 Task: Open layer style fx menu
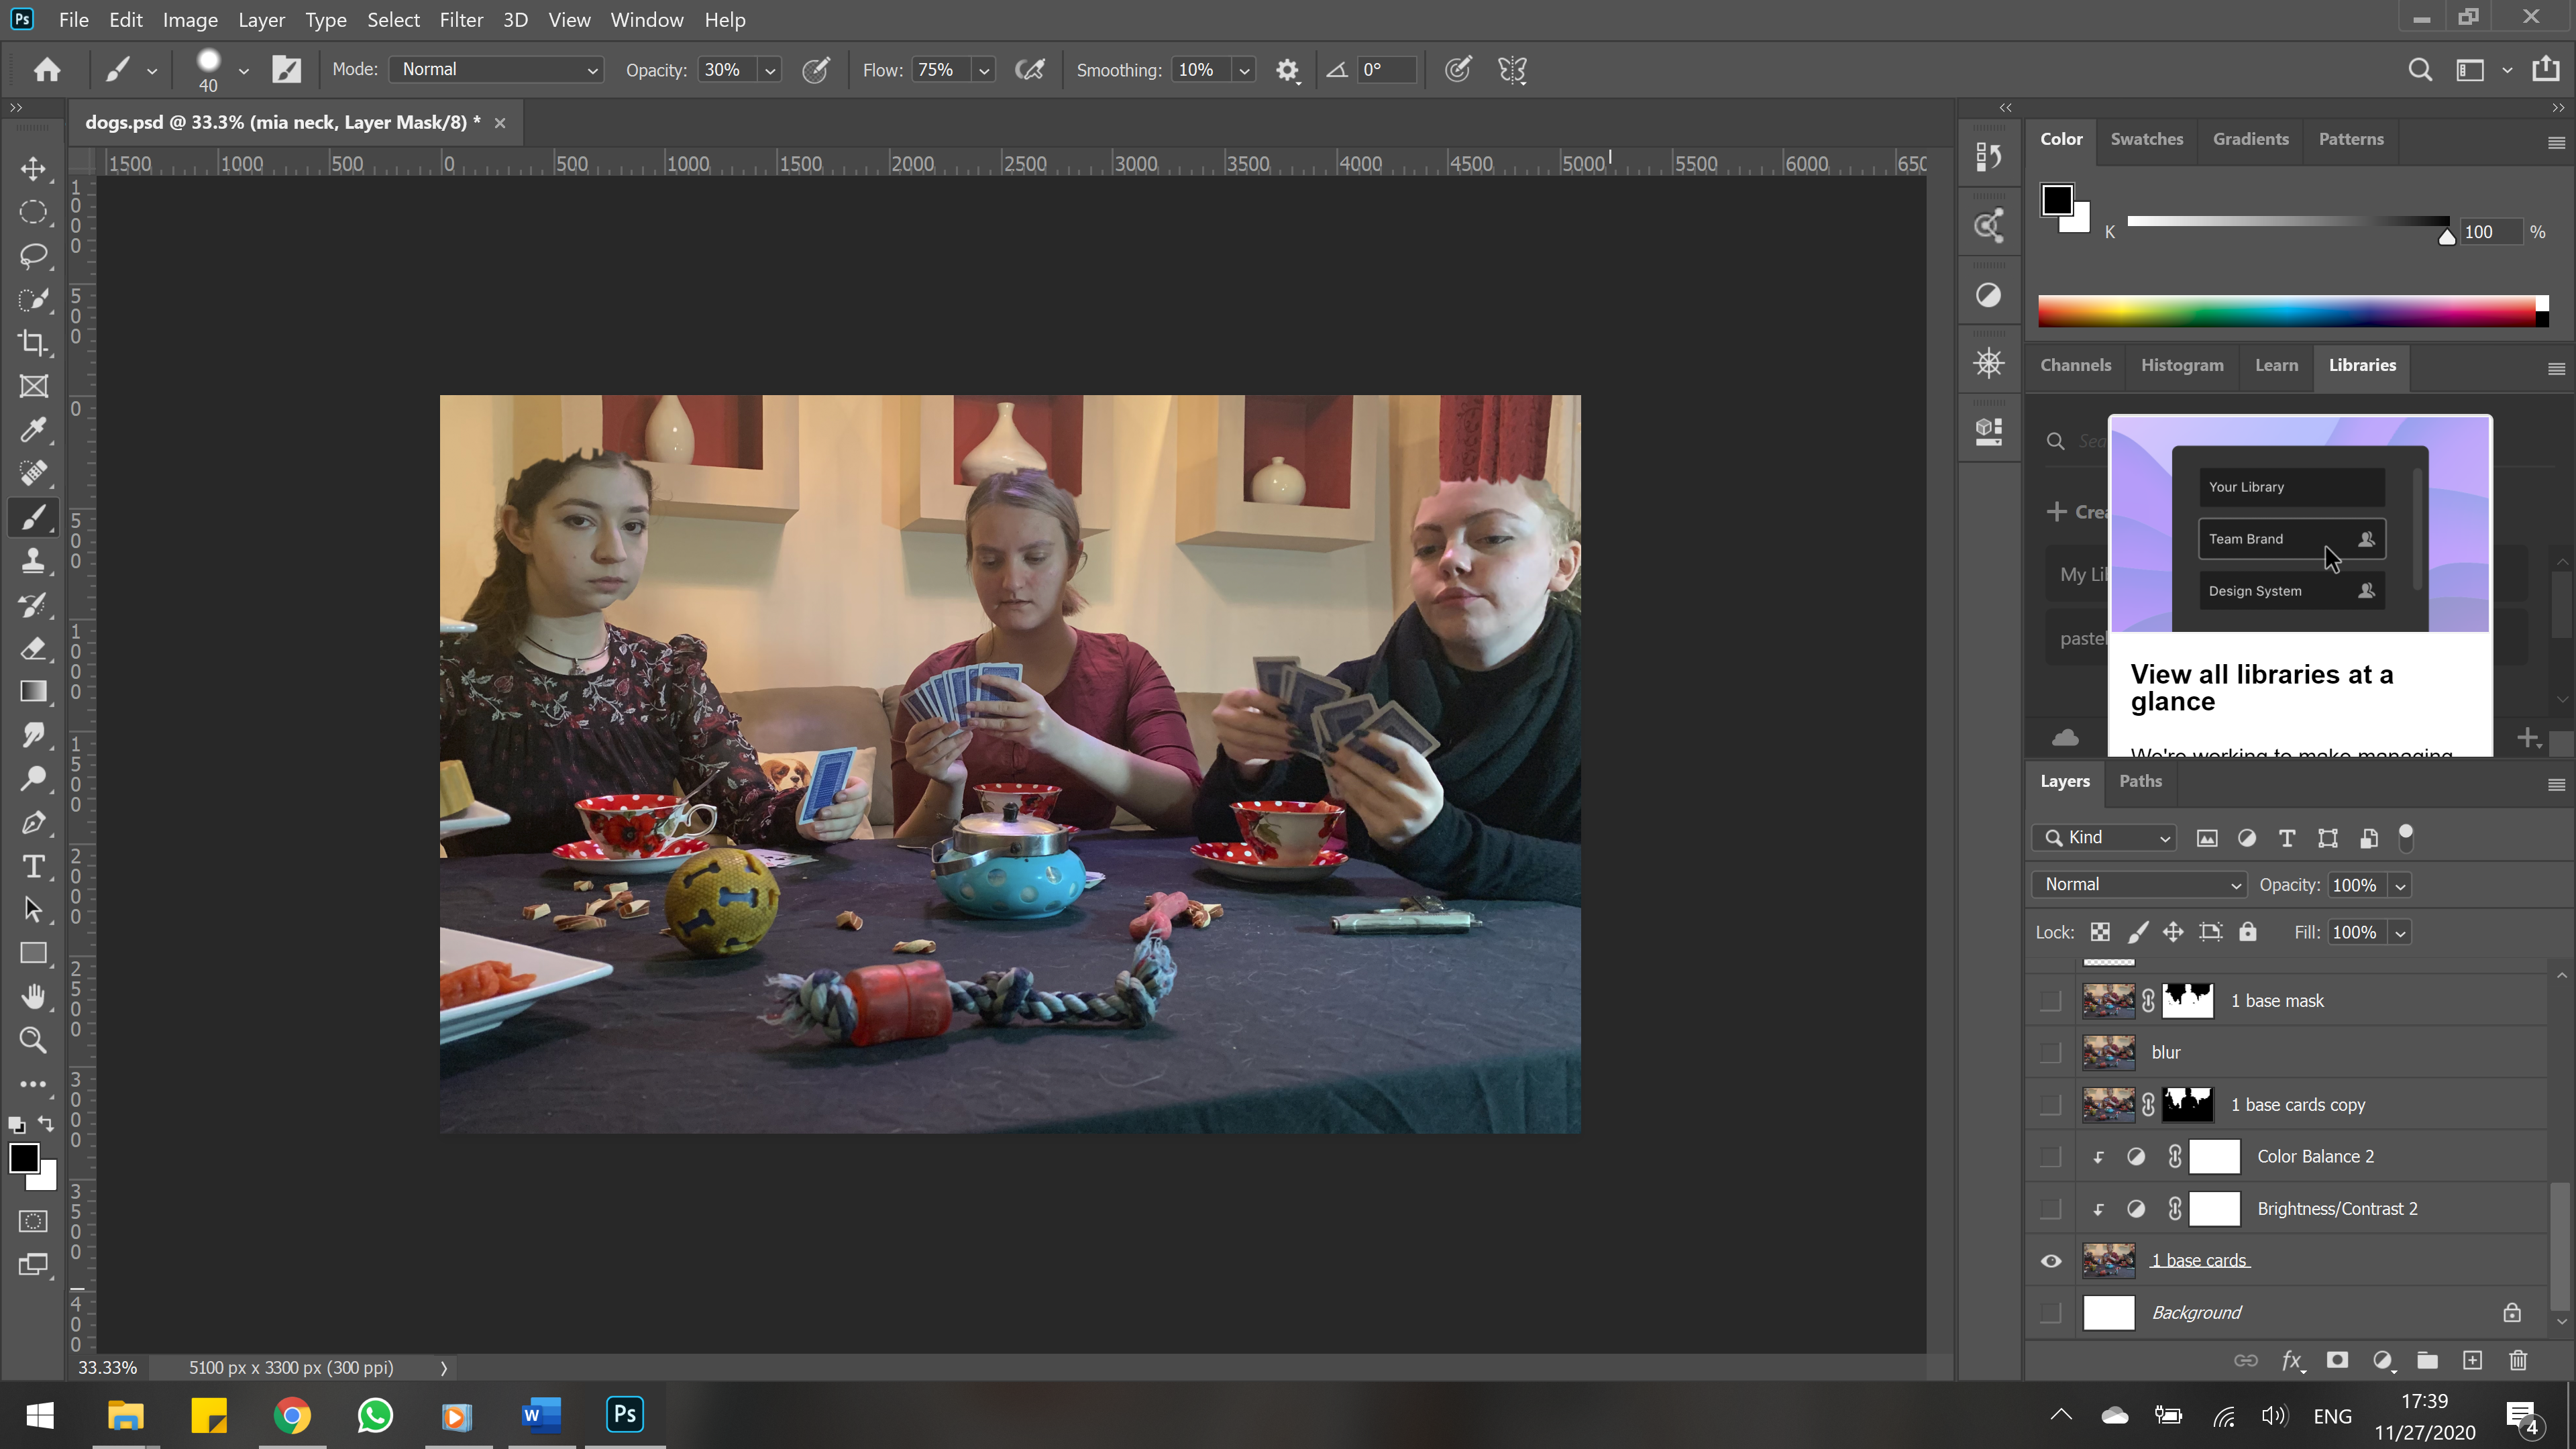tap(2292, 1360)
